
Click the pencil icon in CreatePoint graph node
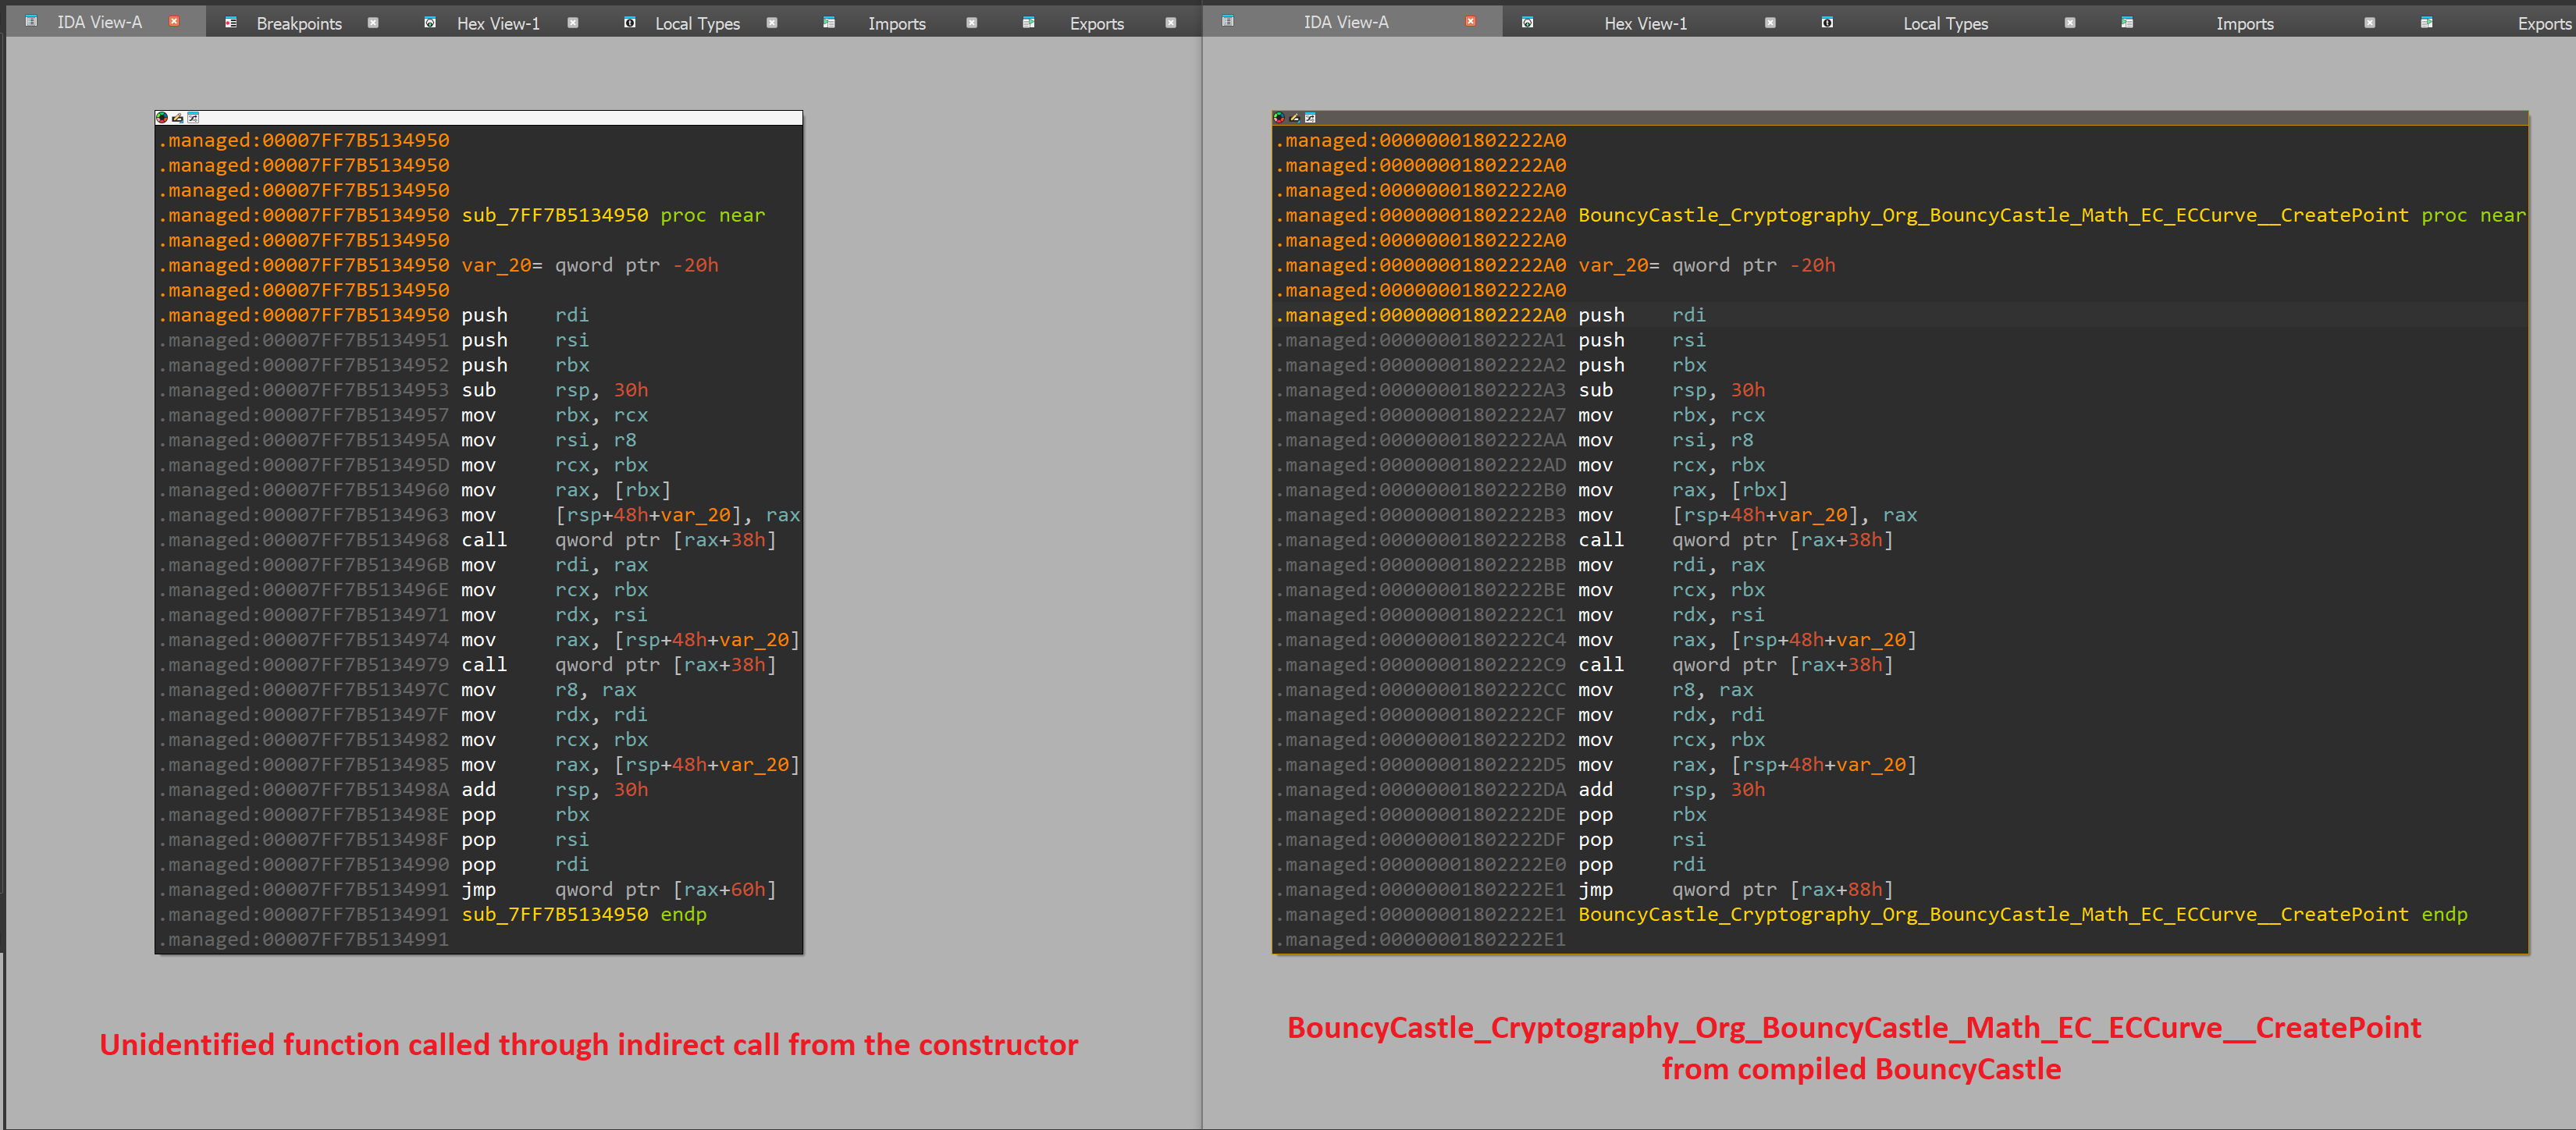1295,117
